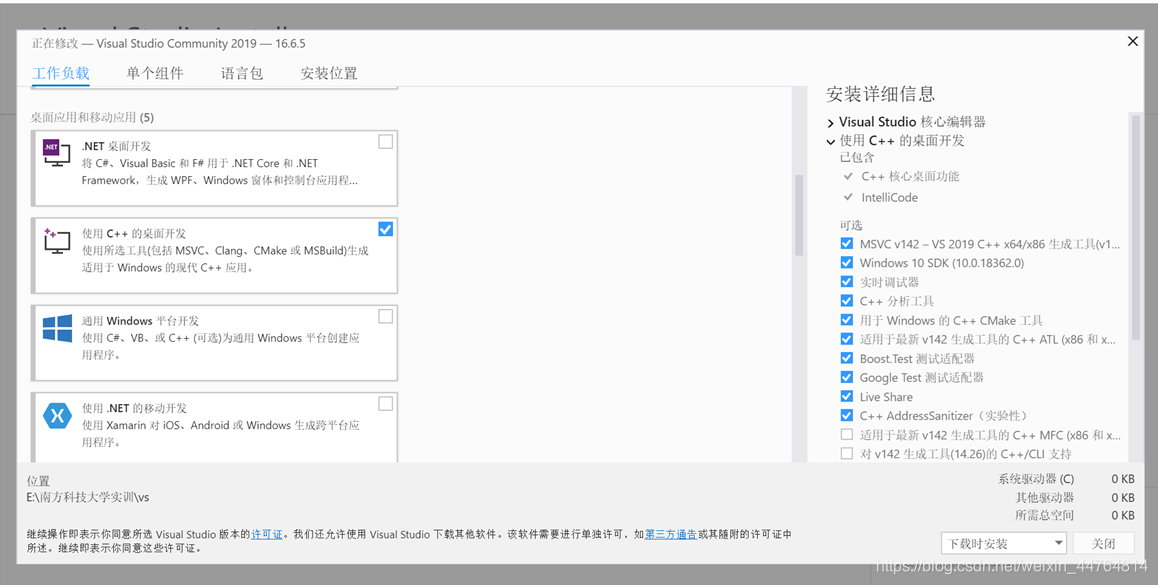Switch to 安装位置 tab
The image size is (1158, 585).
click(x=329, y=73)
